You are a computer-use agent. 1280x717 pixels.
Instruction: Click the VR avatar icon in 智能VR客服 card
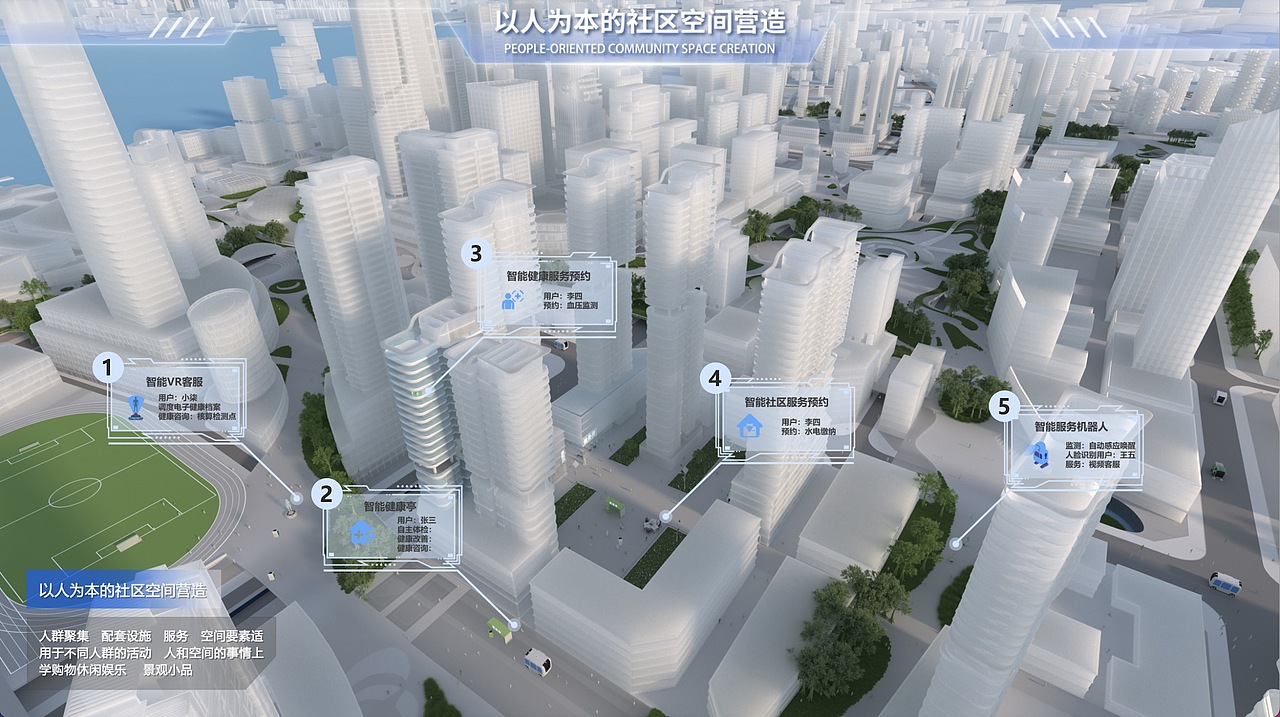134,406
